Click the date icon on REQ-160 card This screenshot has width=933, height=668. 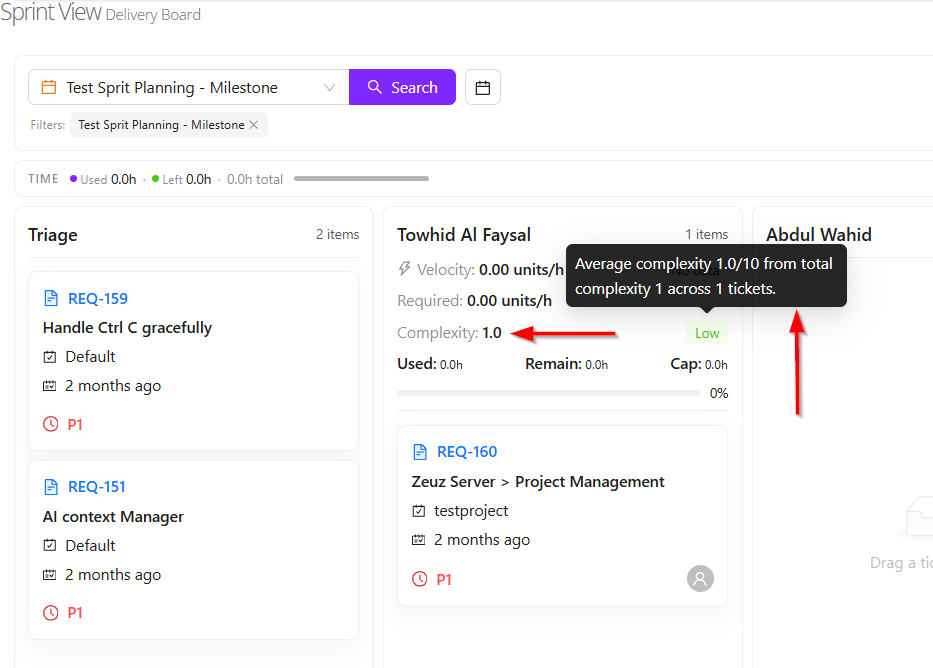(x=419, y=540)
